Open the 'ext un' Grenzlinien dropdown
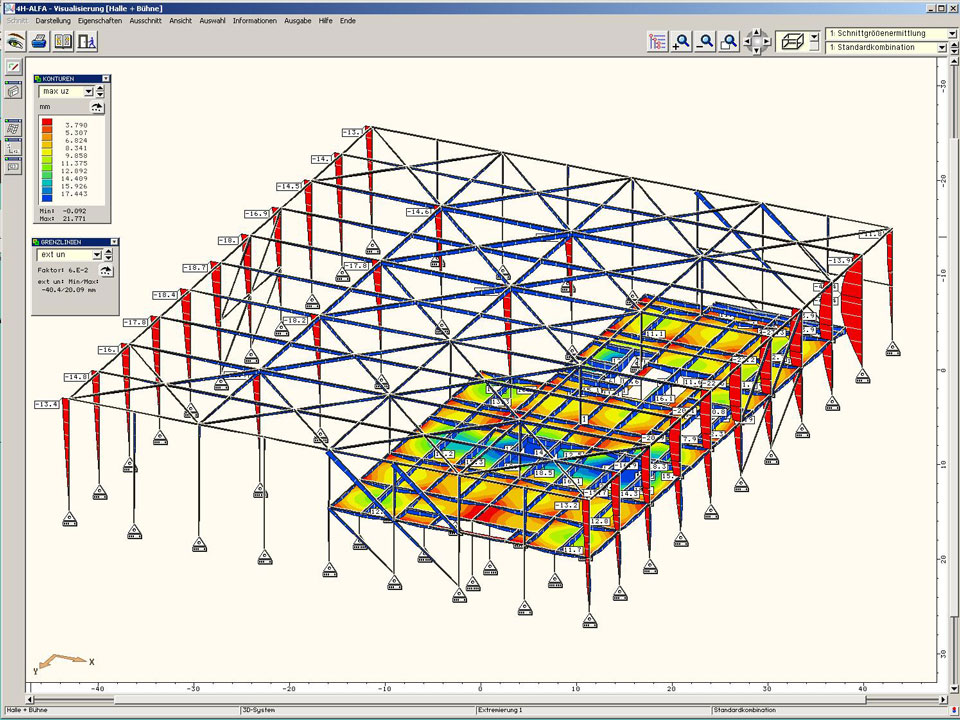960x720 pixels. tap(97, 255)
